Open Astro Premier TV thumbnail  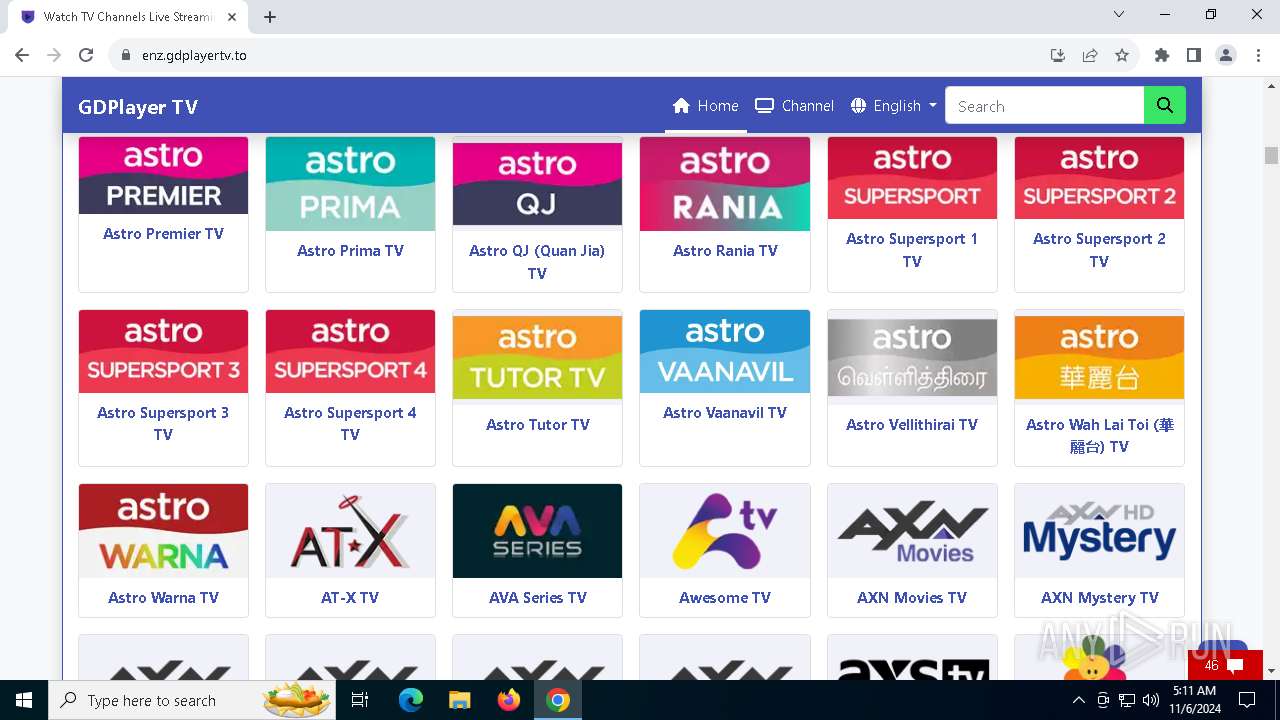pyautogui.click(x=163, y=175)
